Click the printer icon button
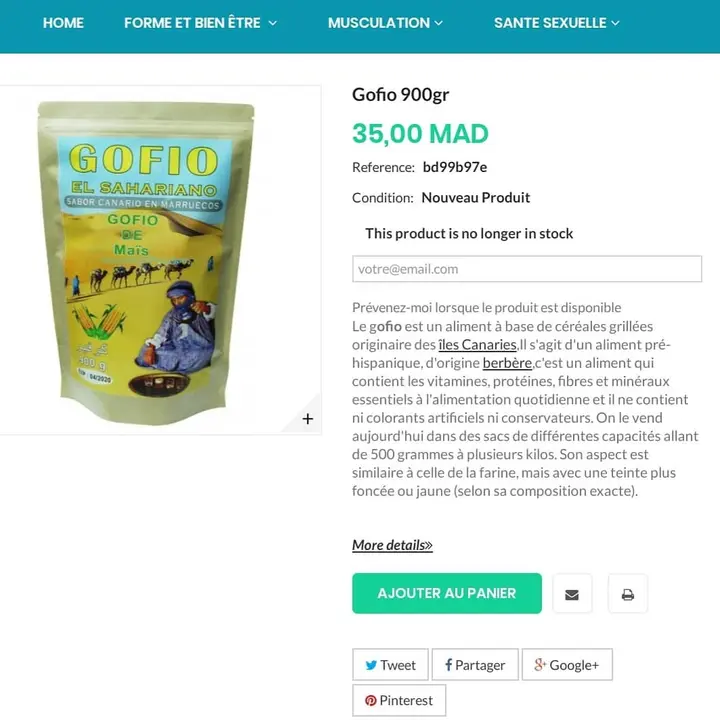Screen dimensions: 720x720 (628, 595)
